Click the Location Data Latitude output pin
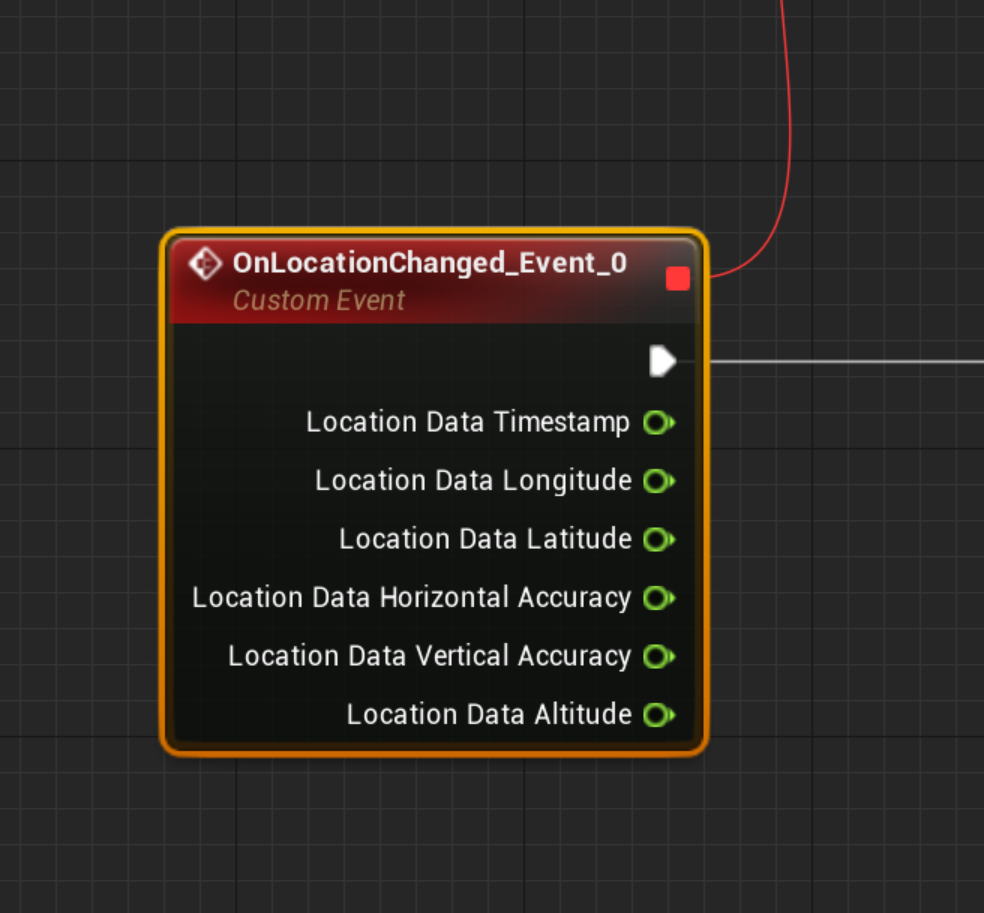The image size is (984, 913). [x=659, y=540]
